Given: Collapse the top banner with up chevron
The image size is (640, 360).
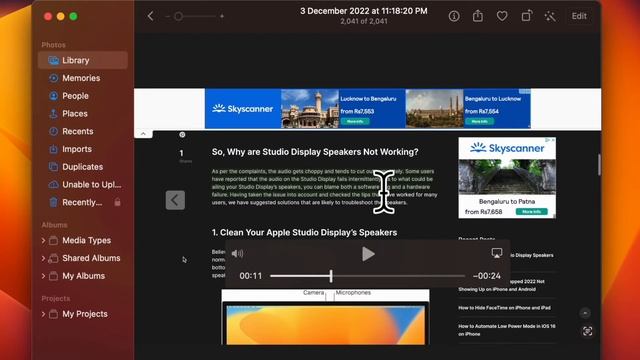Looking at the screenshot, I should pos(143,134).
